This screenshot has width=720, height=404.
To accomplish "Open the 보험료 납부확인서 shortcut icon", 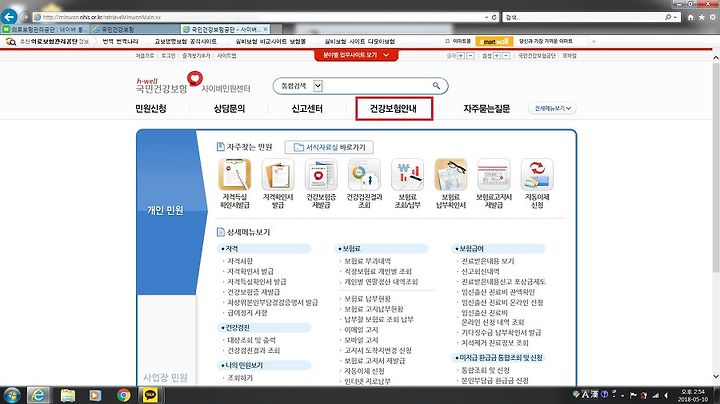I will pyautogui.click(x=450, y=174).
